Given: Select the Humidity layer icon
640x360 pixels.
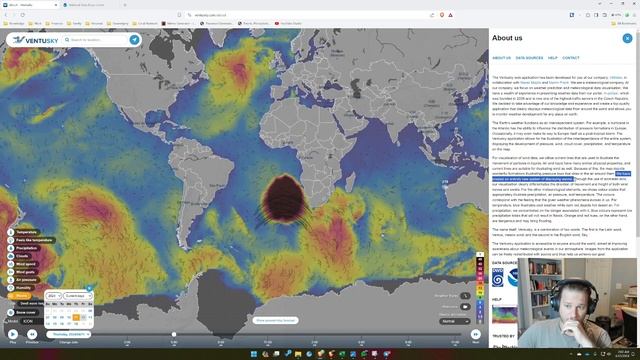Looking at the screenshot, I should [x=11, y=288].
